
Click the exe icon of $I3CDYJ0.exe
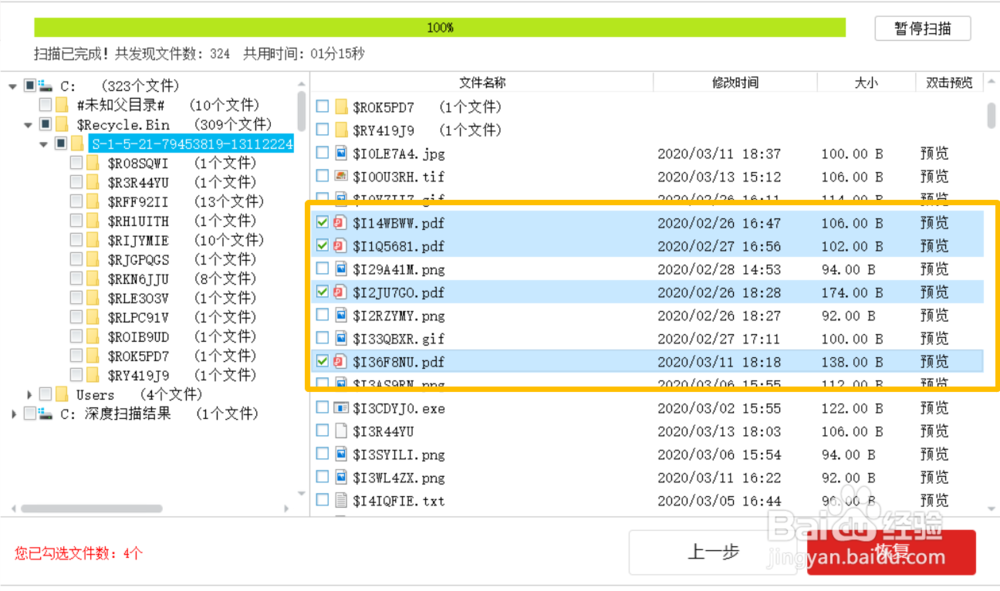tap(341, 407)
